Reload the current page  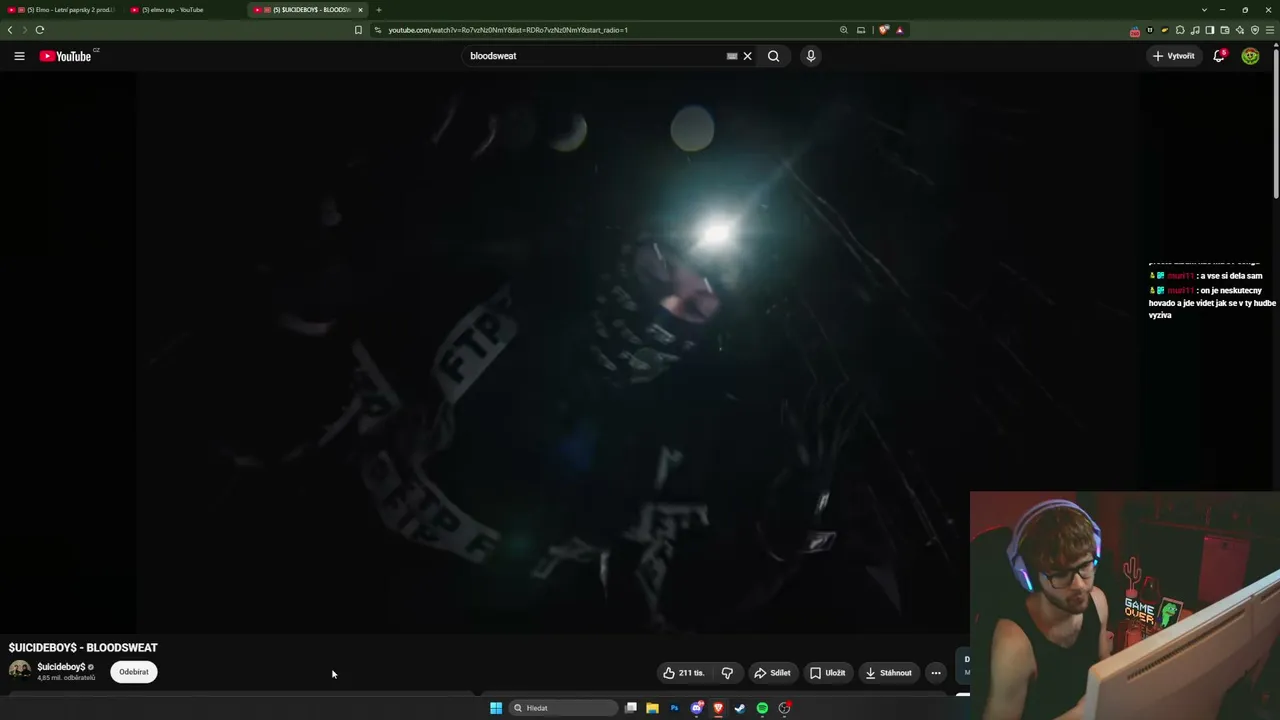(40, 30)
